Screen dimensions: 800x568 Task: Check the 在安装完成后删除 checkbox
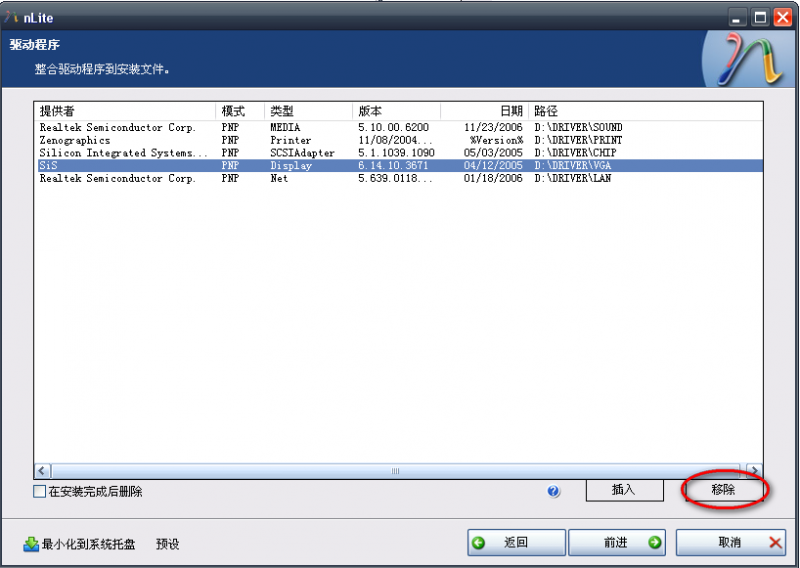(39, 491)
